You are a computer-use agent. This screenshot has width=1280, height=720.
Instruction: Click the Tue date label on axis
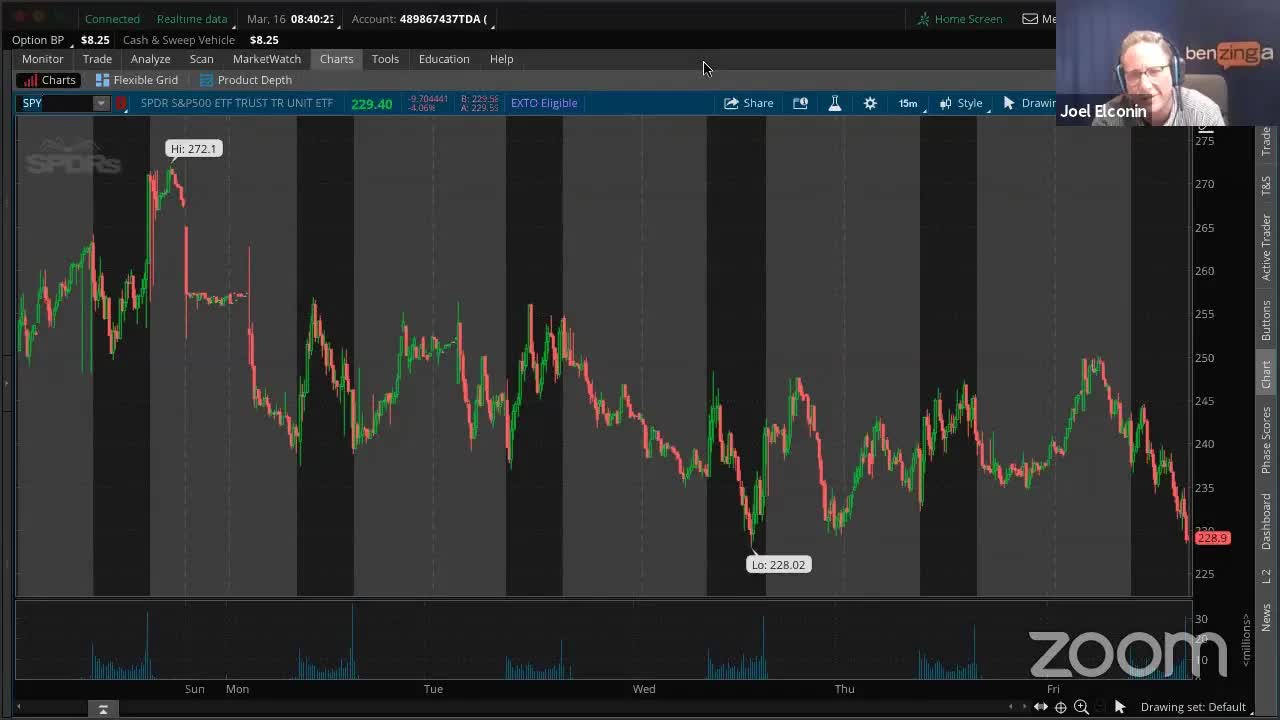pos(433,689)
